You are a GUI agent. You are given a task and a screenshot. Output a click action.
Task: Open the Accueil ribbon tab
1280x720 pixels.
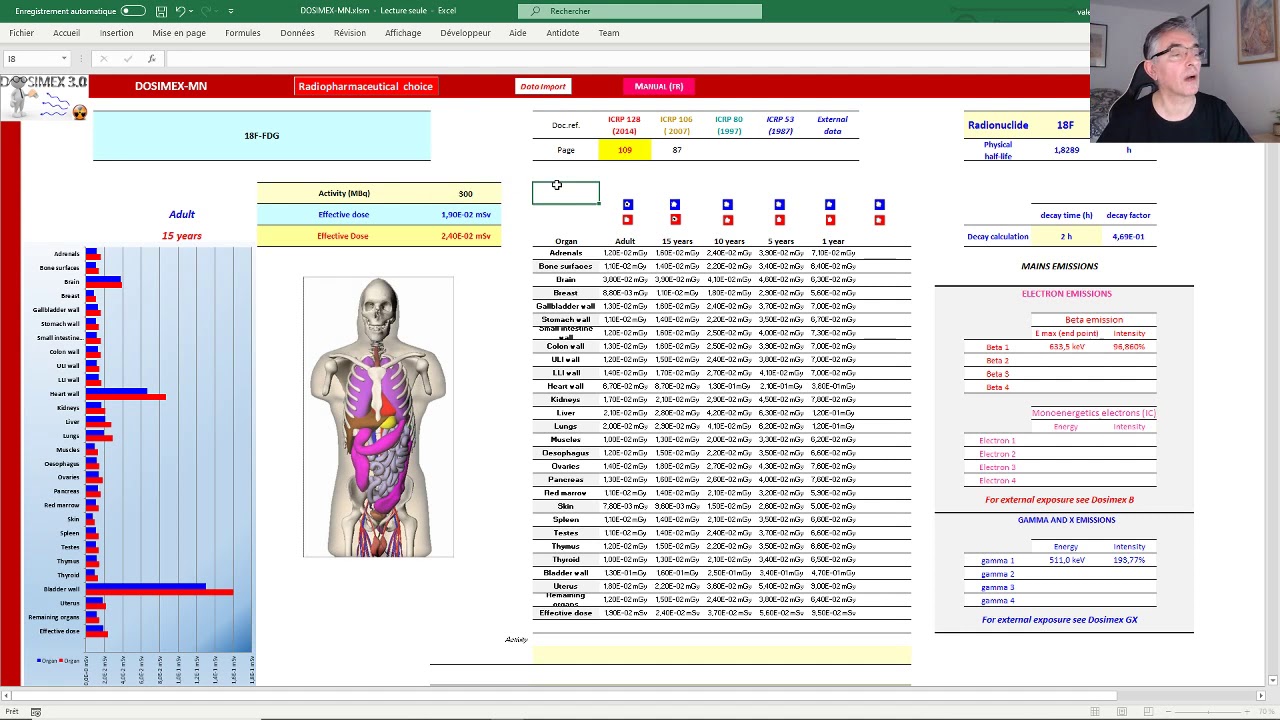coord(66,33)
